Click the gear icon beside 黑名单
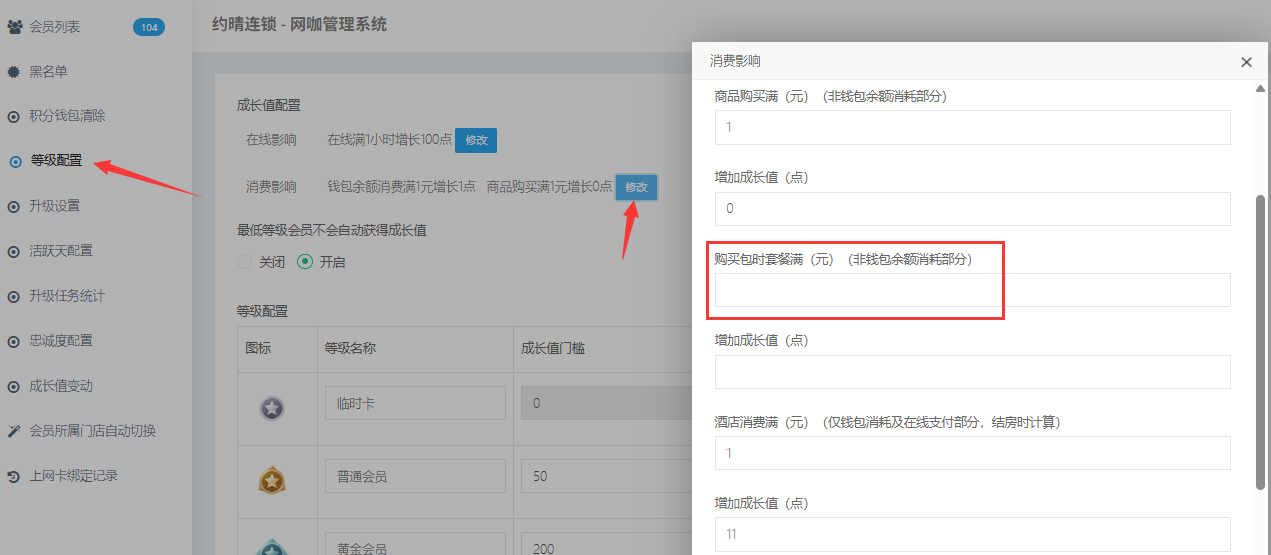This screenshot has height=555, width=1271. pos(14,72)
